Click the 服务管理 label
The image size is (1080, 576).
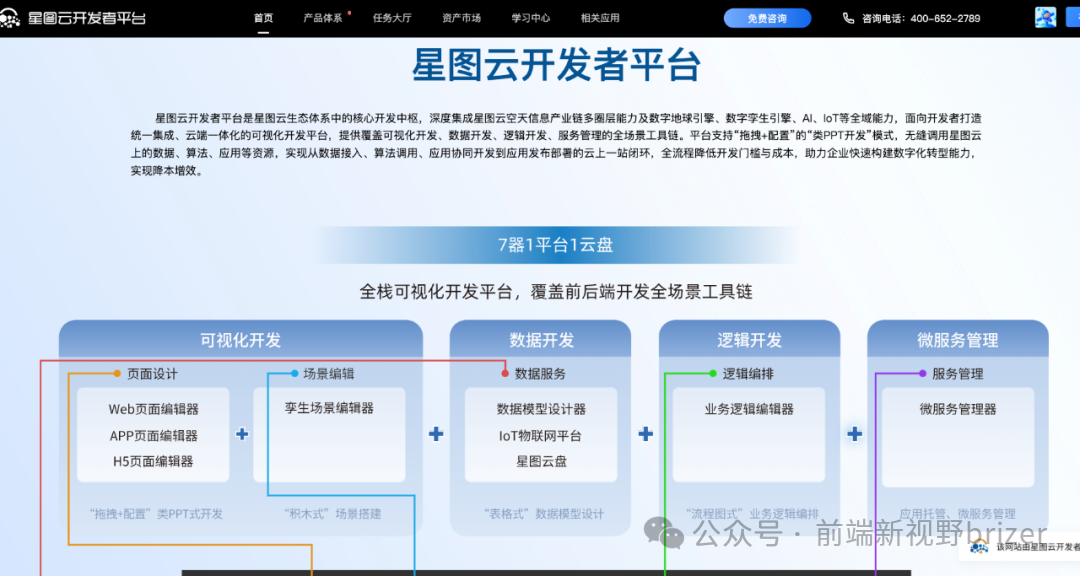(957, 374)
